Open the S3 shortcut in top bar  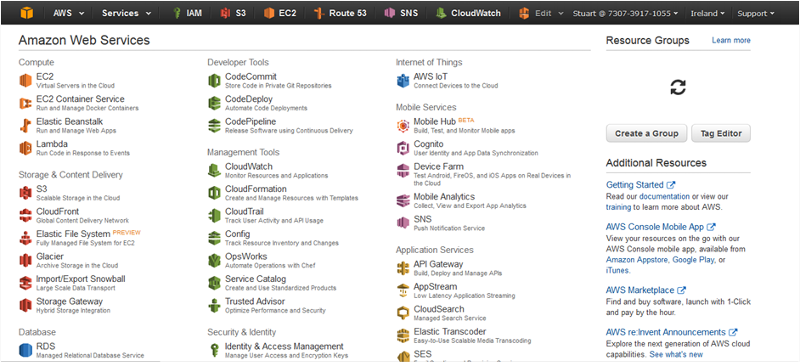pyautogui.click(x=233, y=13)
